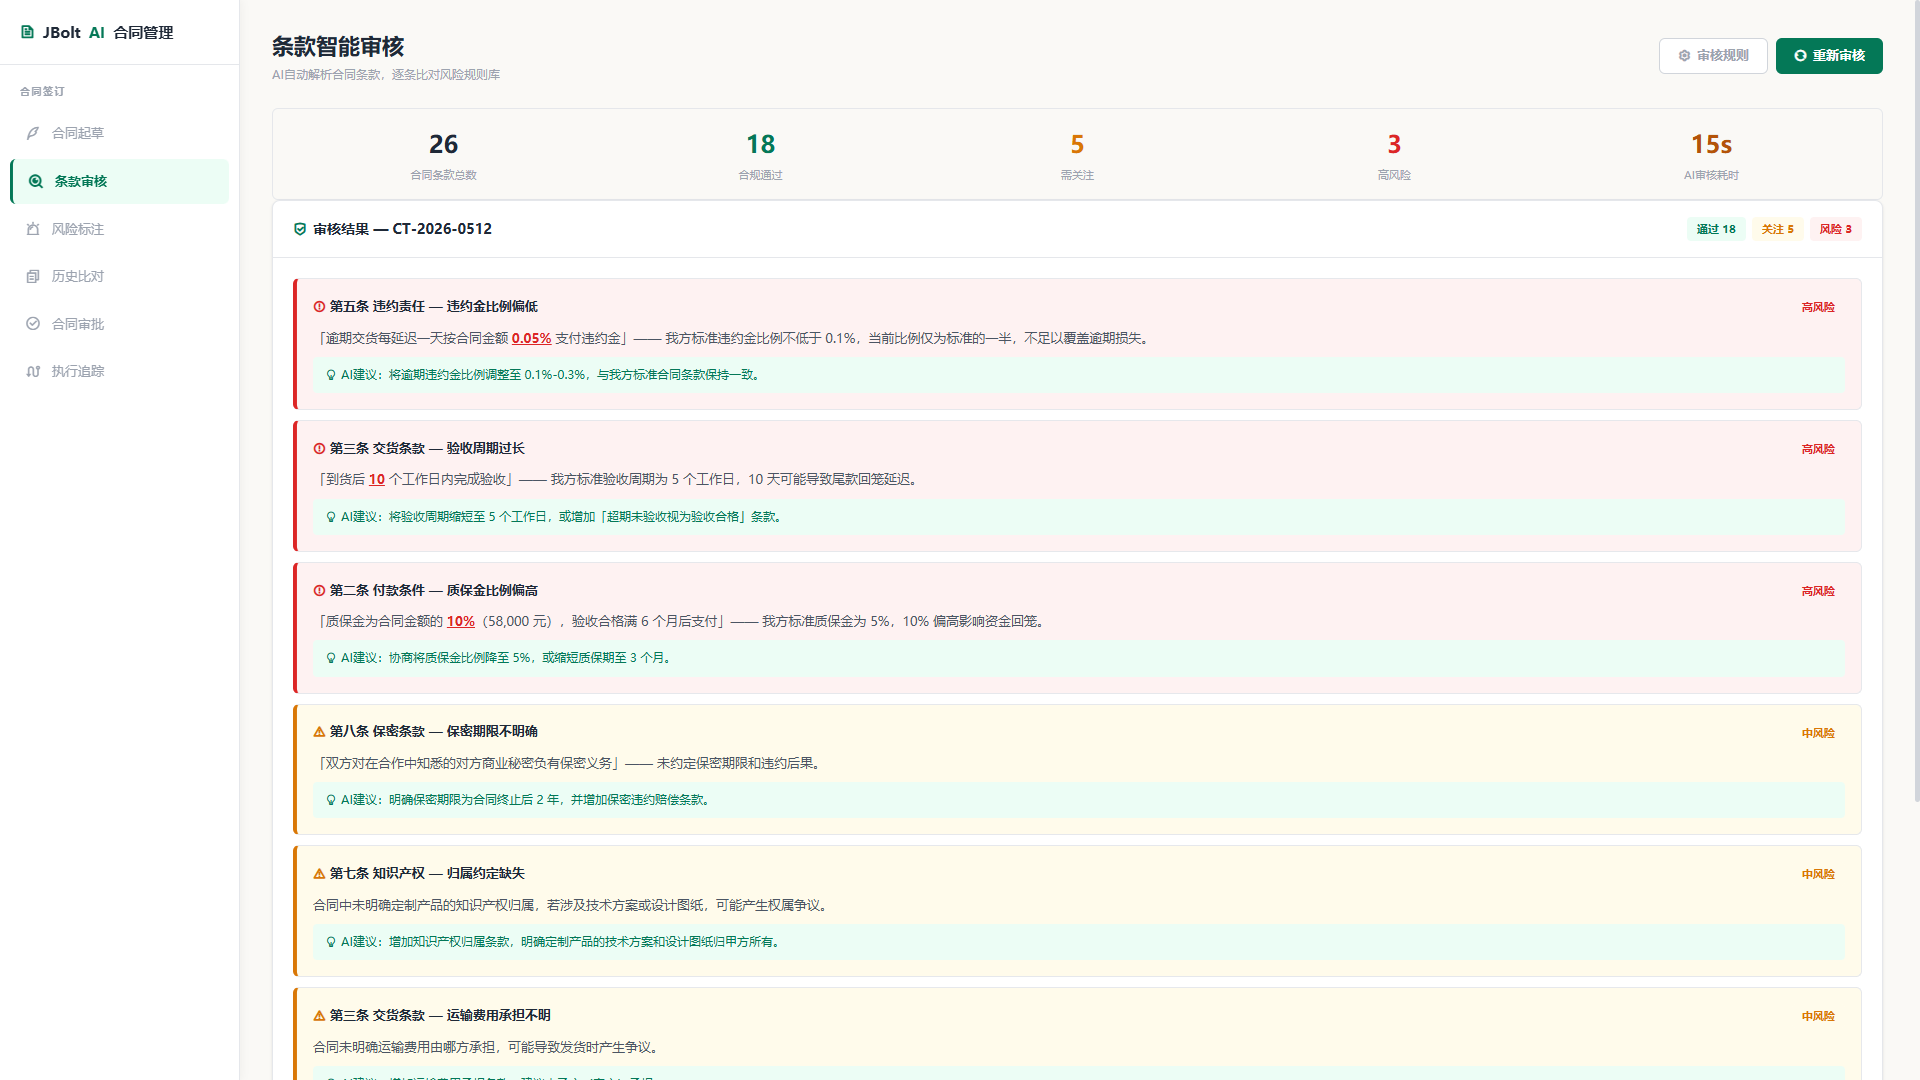Click the 合同签订 section label
Screen dimensions: 1920x1080
tap(42, 91)
